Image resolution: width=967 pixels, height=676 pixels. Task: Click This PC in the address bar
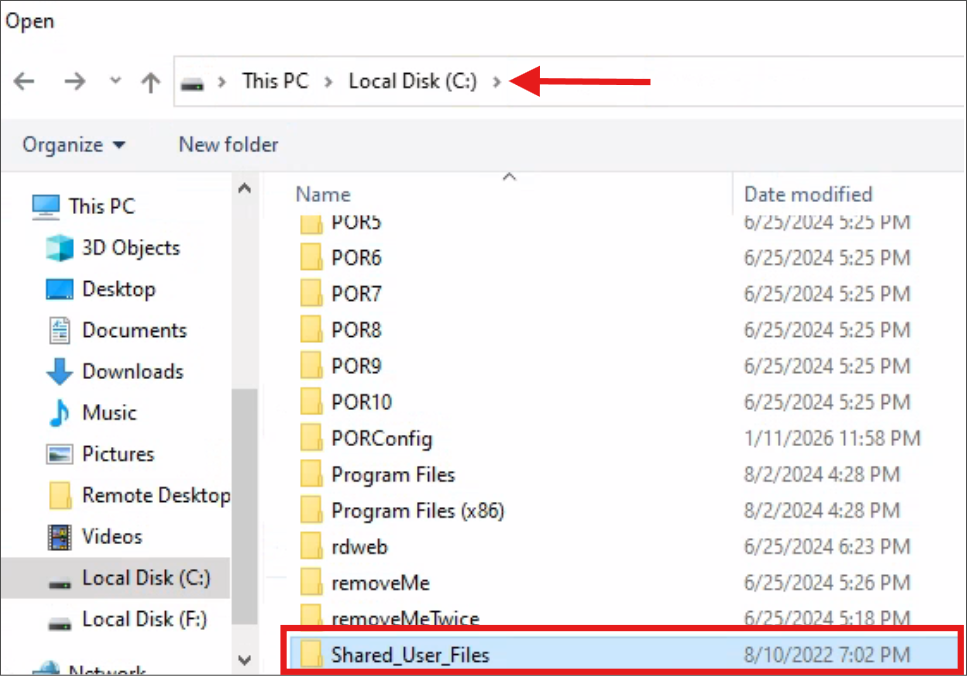click(x=275, y=82)
